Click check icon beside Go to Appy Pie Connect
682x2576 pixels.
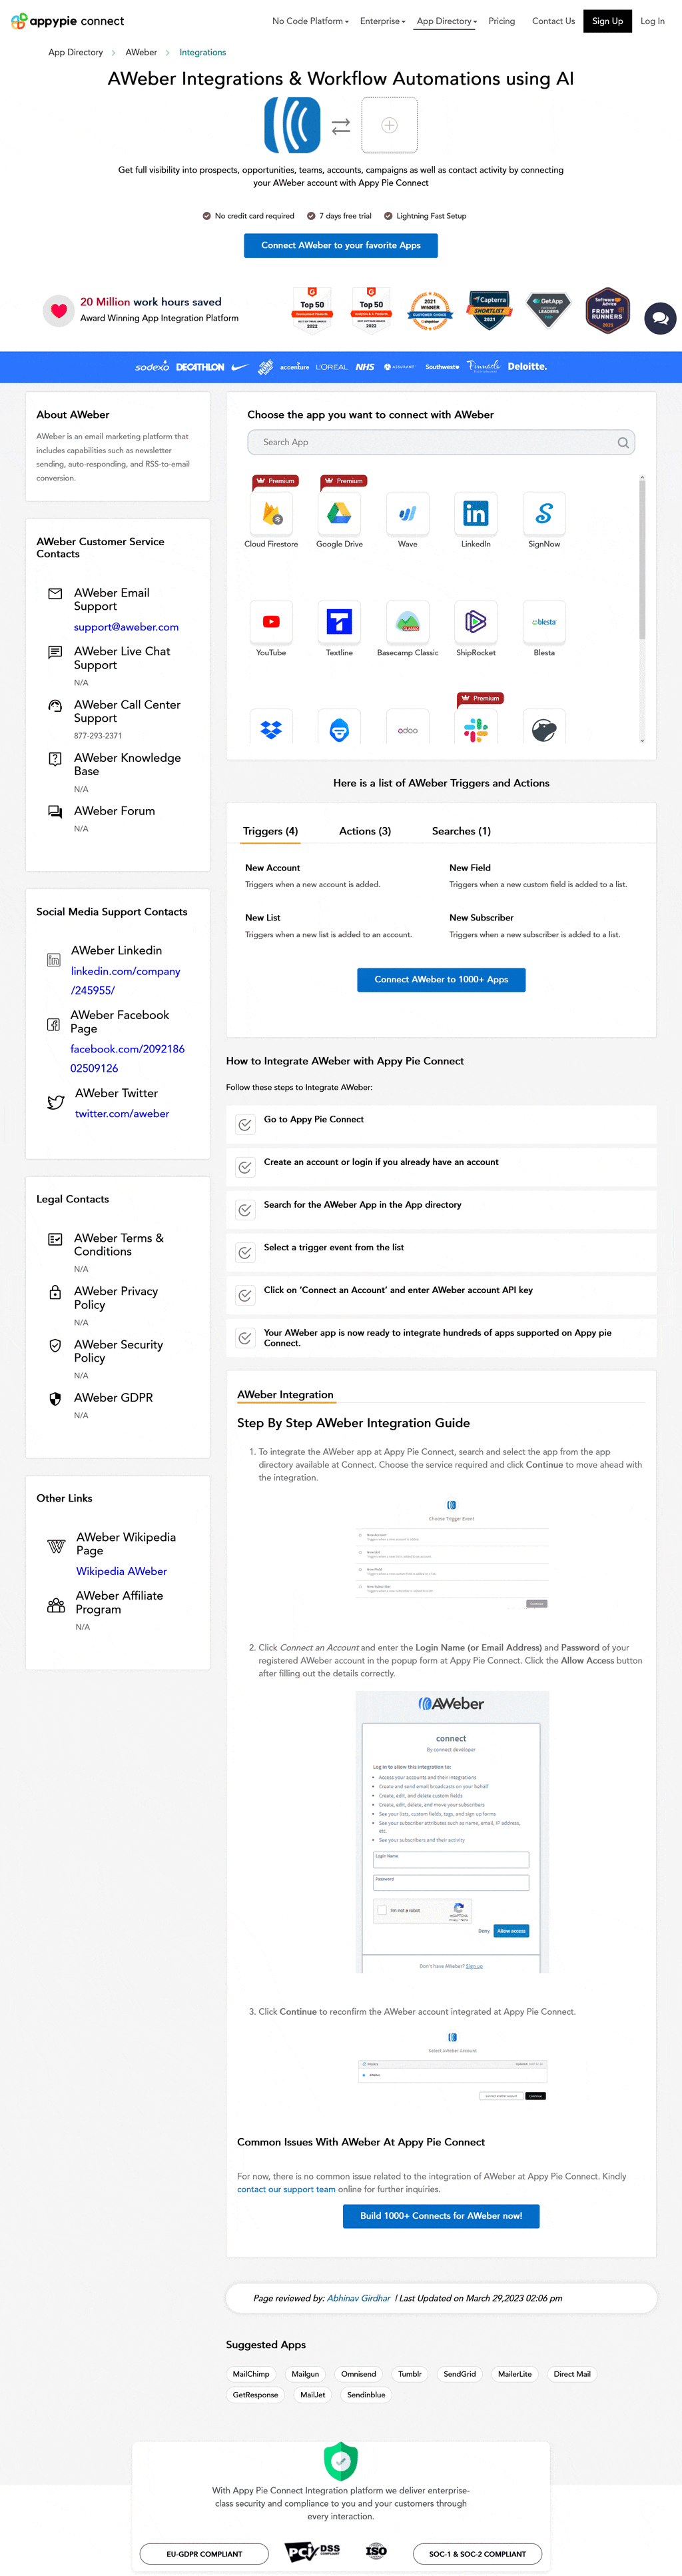(245, 1125)
